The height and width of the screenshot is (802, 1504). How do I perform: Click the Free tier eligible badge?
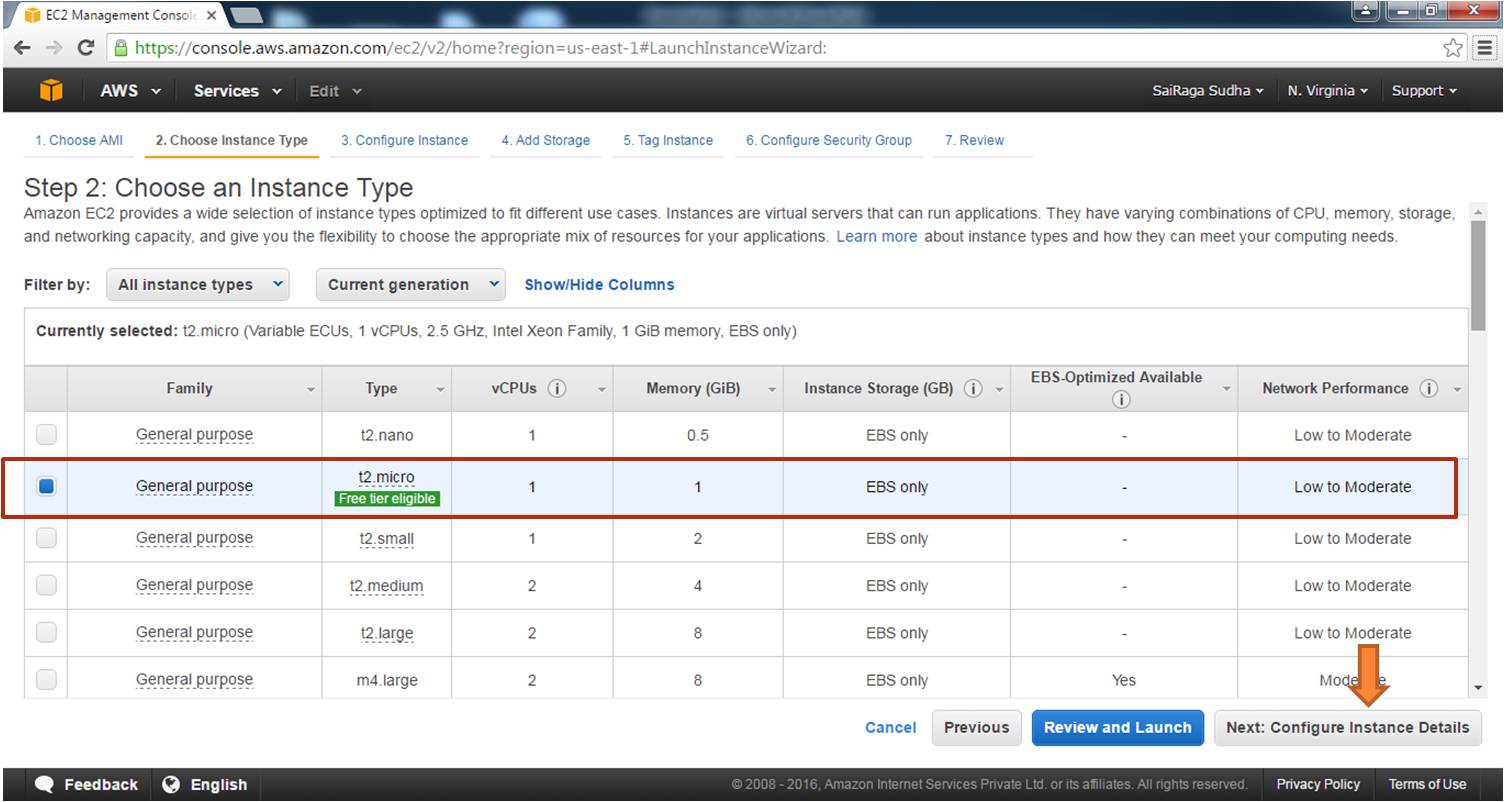click(x=387, y=499)
